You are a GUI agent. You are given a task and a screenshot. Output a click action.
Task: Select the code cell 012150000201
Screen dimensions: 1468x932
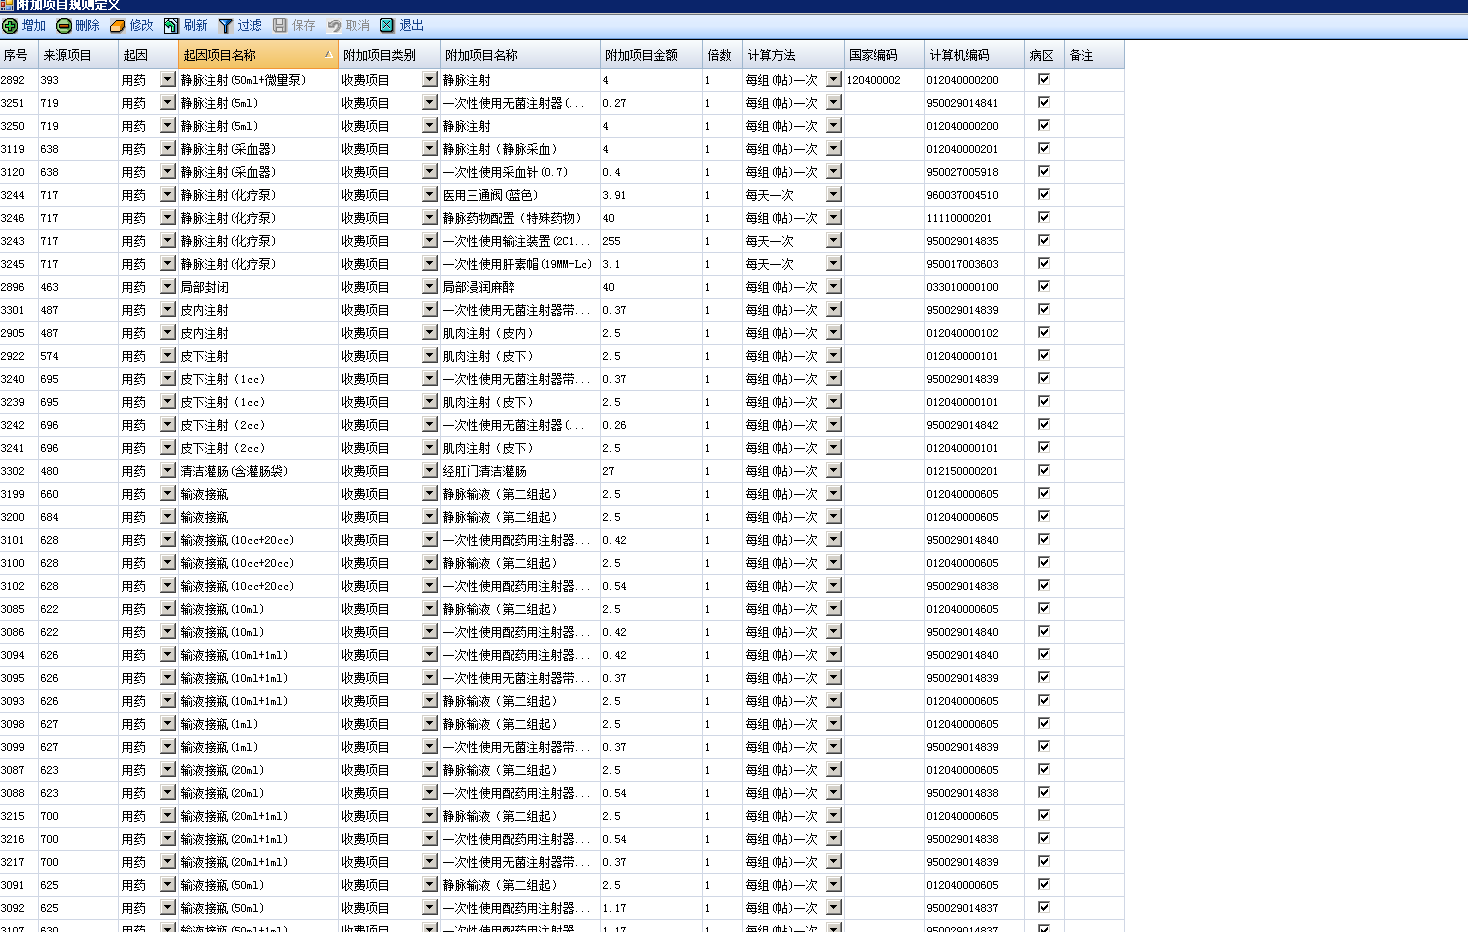(975, 471)
